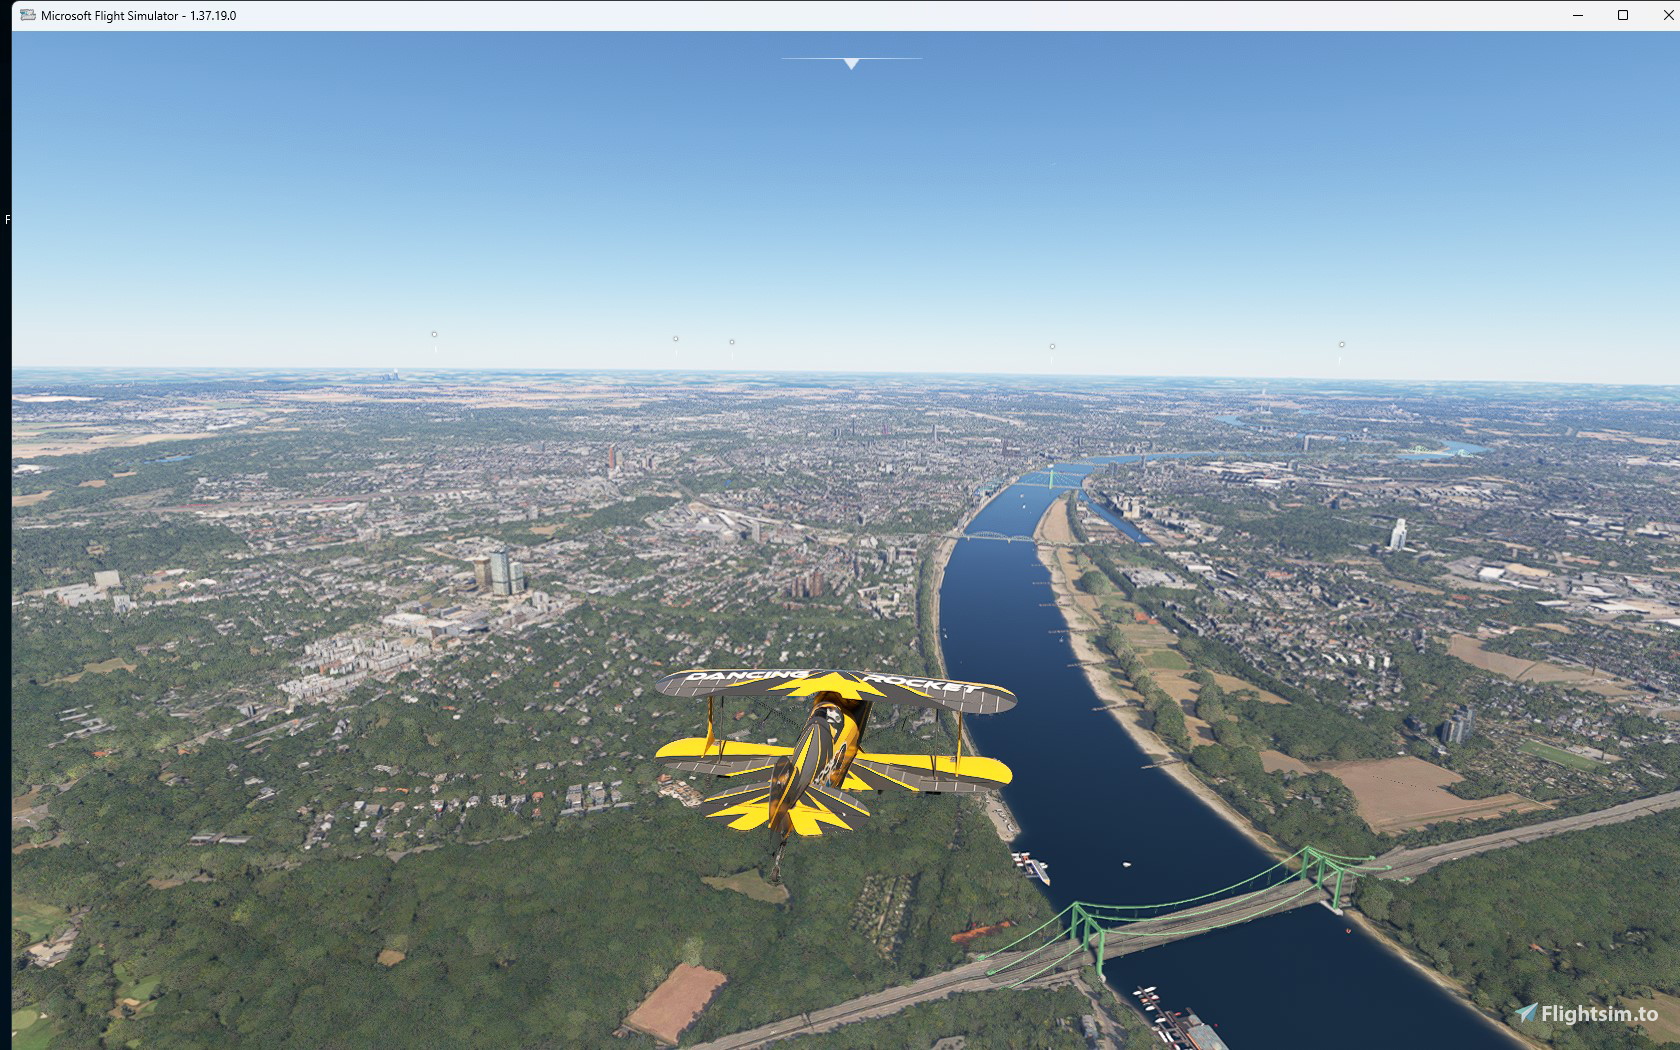Click the white tower building right of river

tap(1397, 534)
